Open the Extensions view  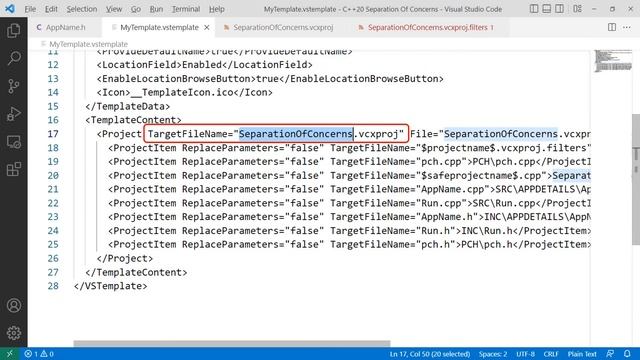[13, 169]
